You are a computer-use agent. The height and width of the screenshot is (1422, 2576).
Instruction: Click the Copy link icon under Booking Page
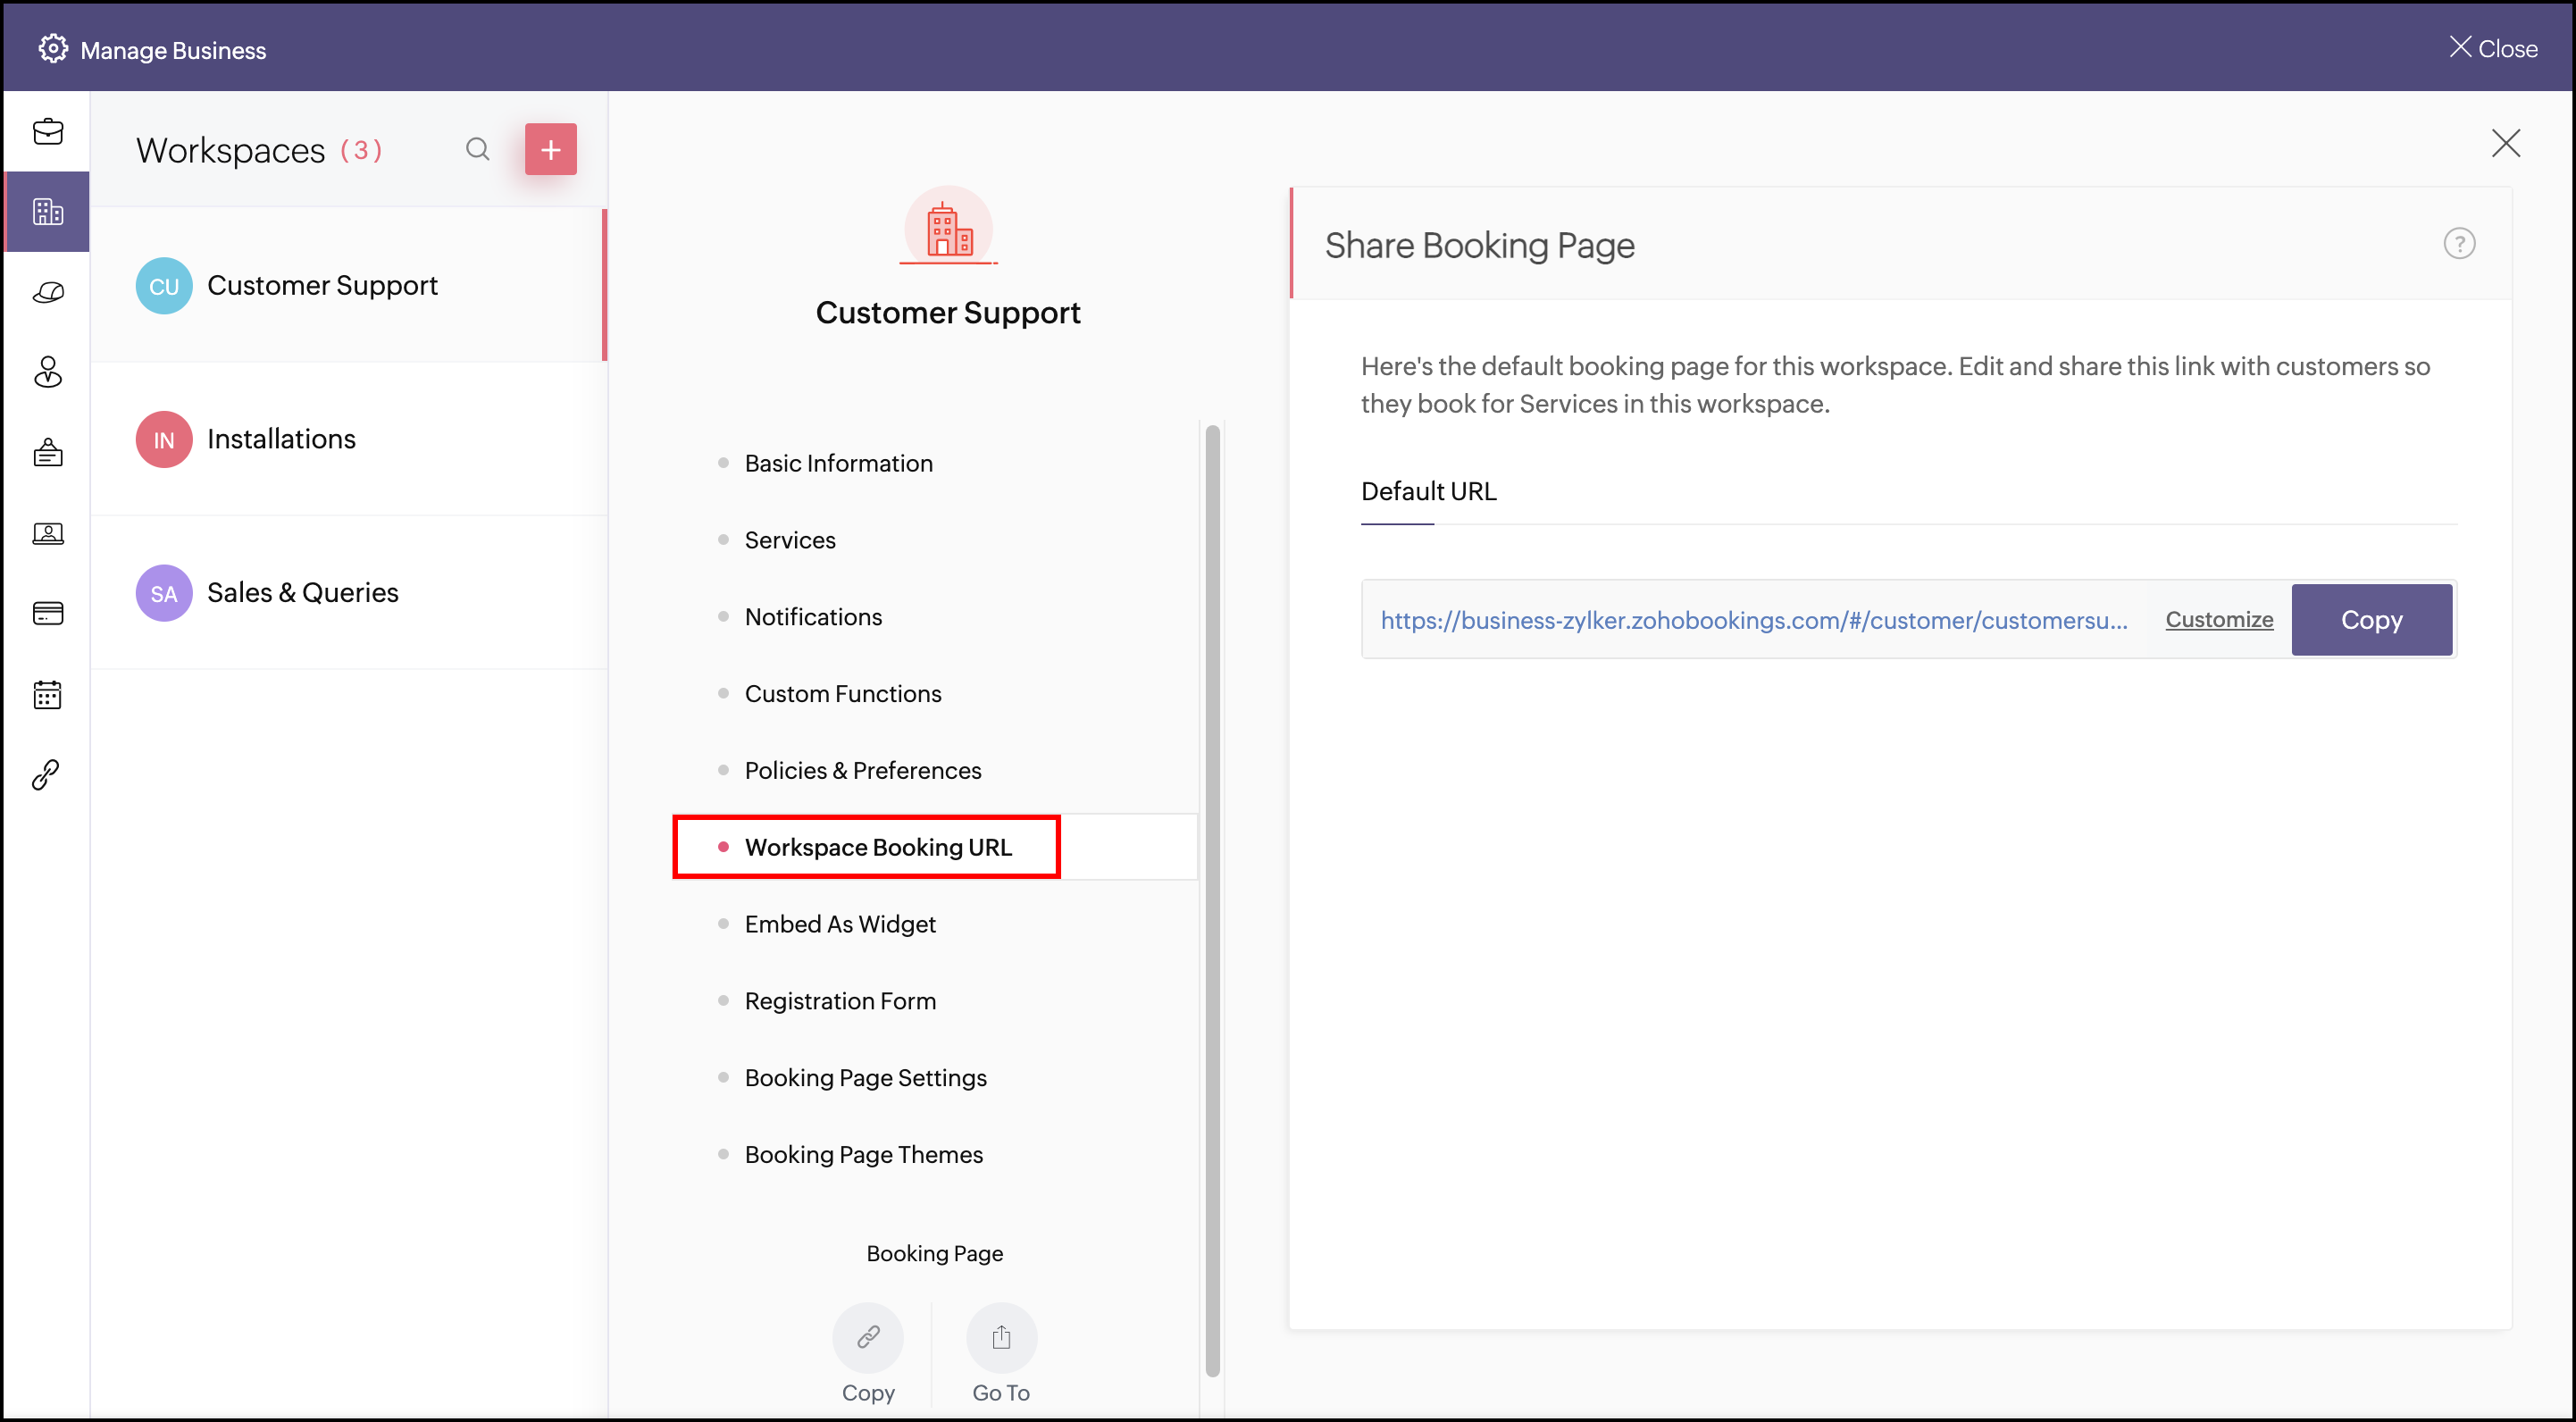867,1337
